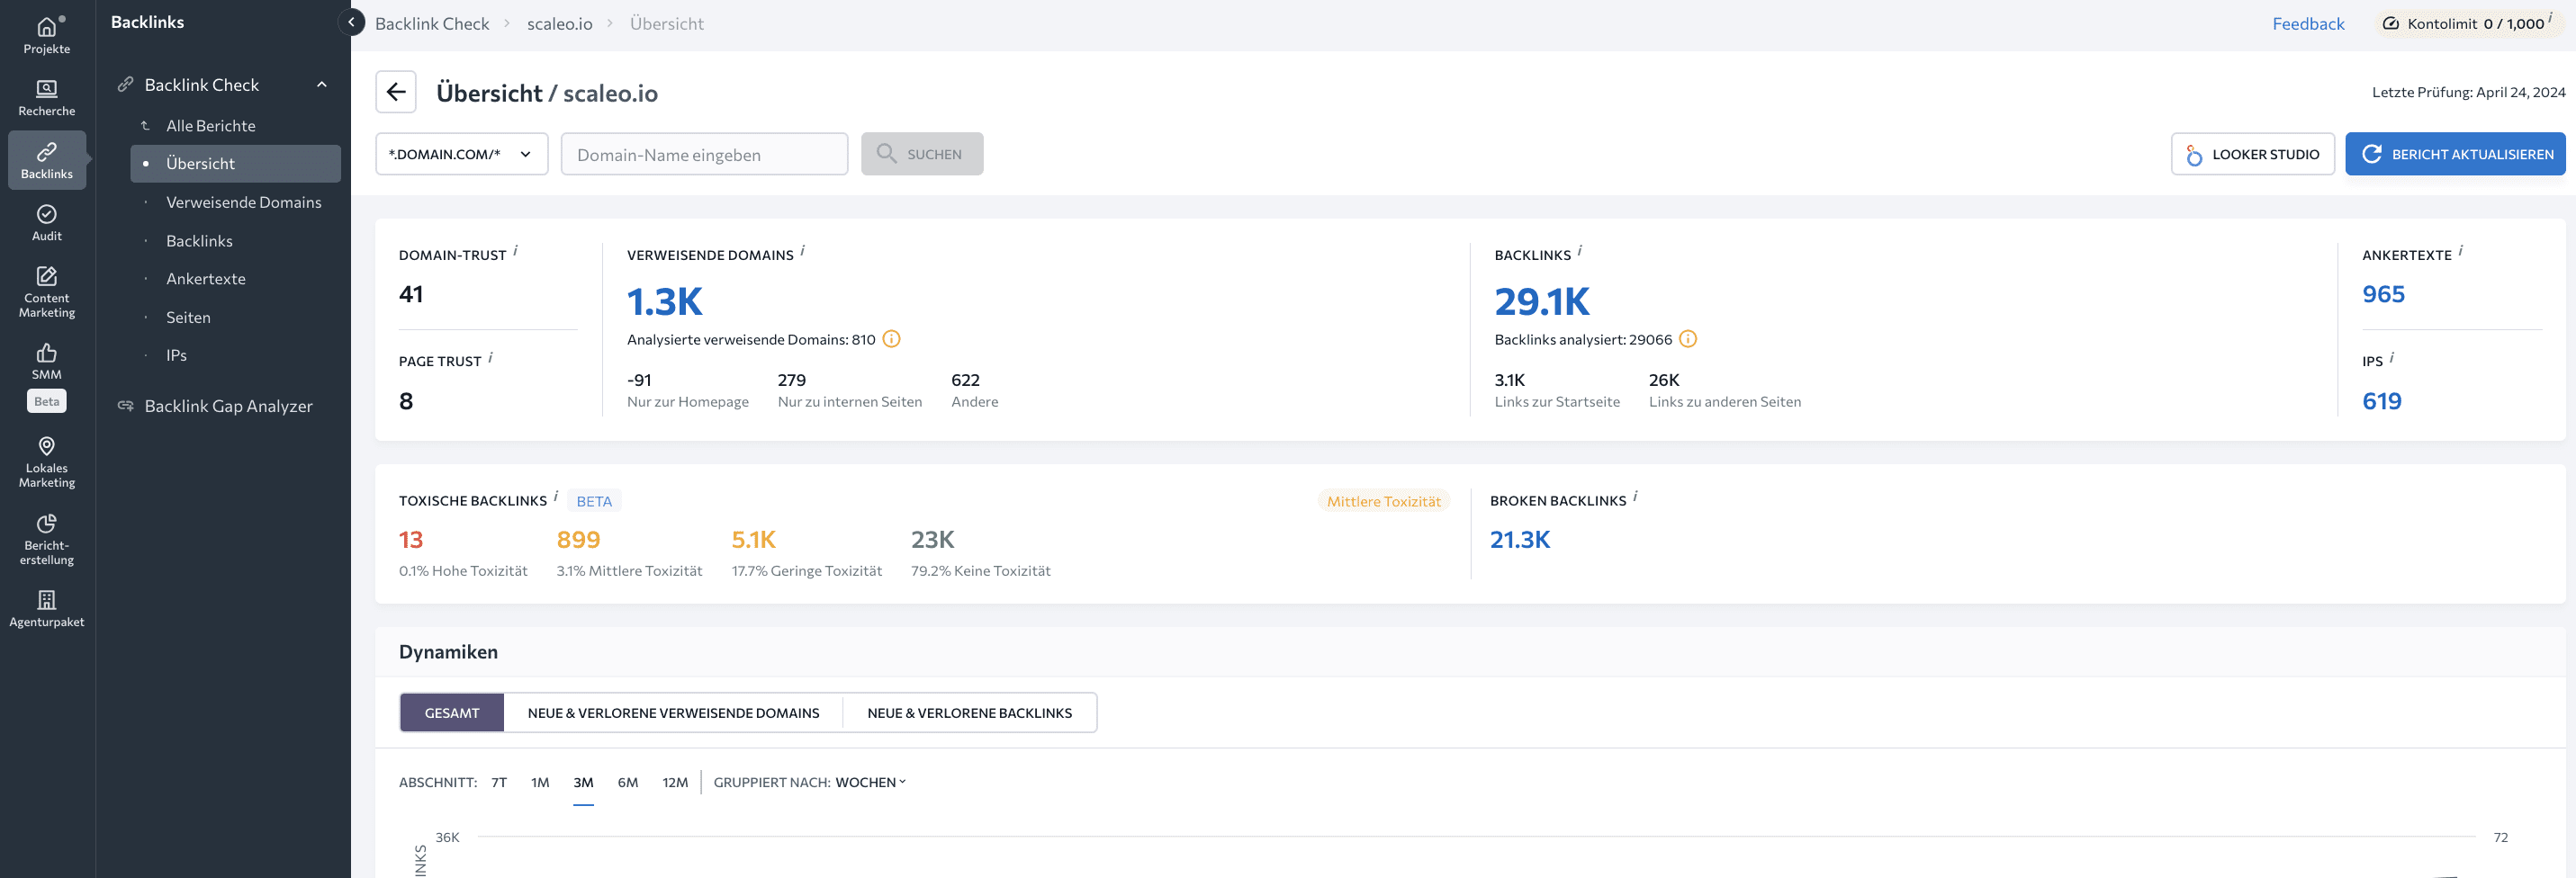
Task: Open Content Marketing section
Action: (x=47, y=292)
